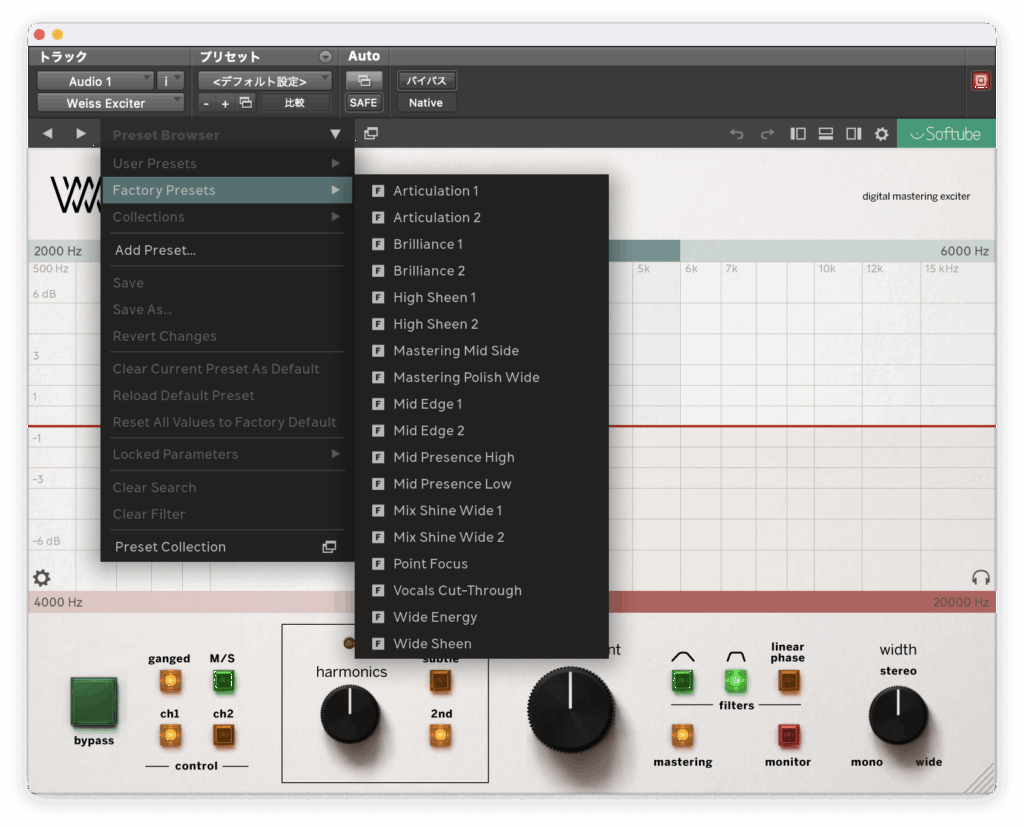Click the harmonics knob

pyautogui.click(x=350, y=714)
